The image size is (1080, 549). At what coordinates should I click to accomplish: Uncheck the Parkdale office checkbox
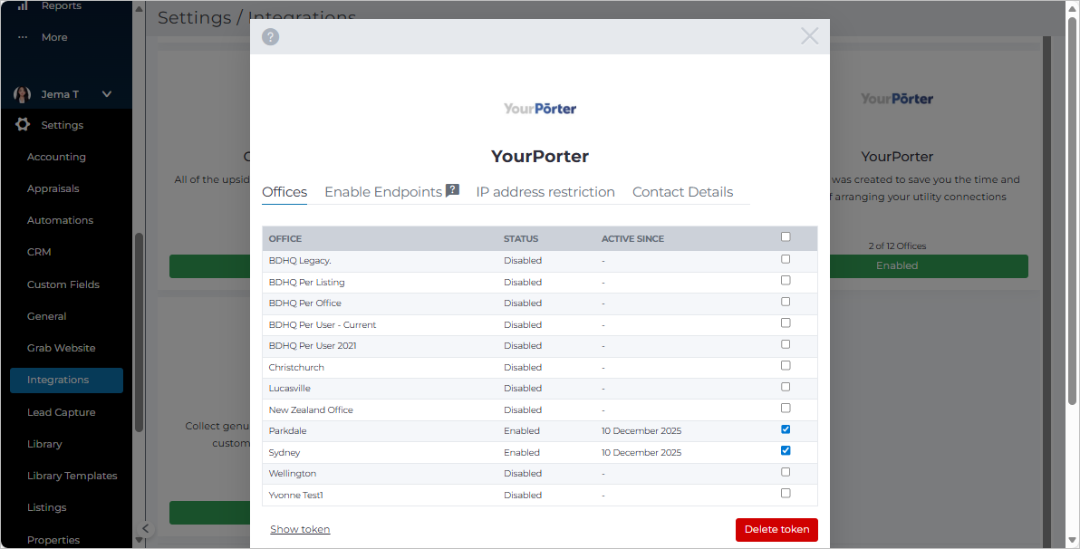786,430
